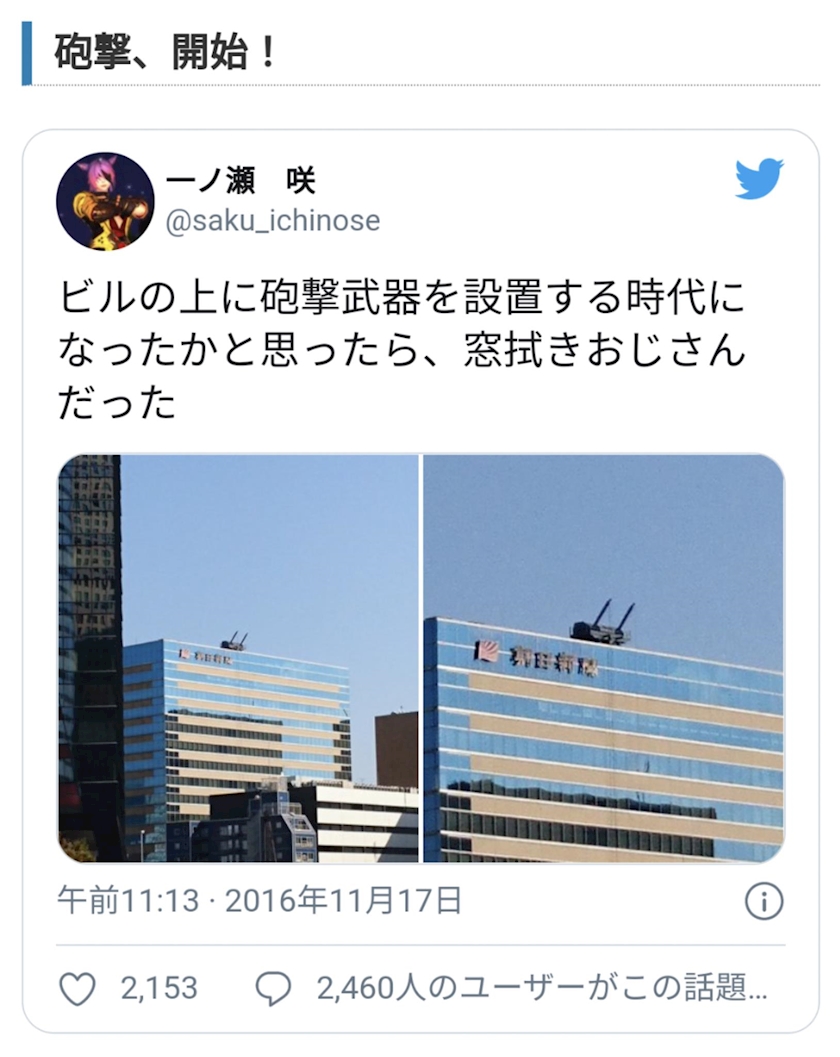Viewport: 840px width, 1057px height.
Task: Open right zoomed building photo
Action: tap(603, 659)
